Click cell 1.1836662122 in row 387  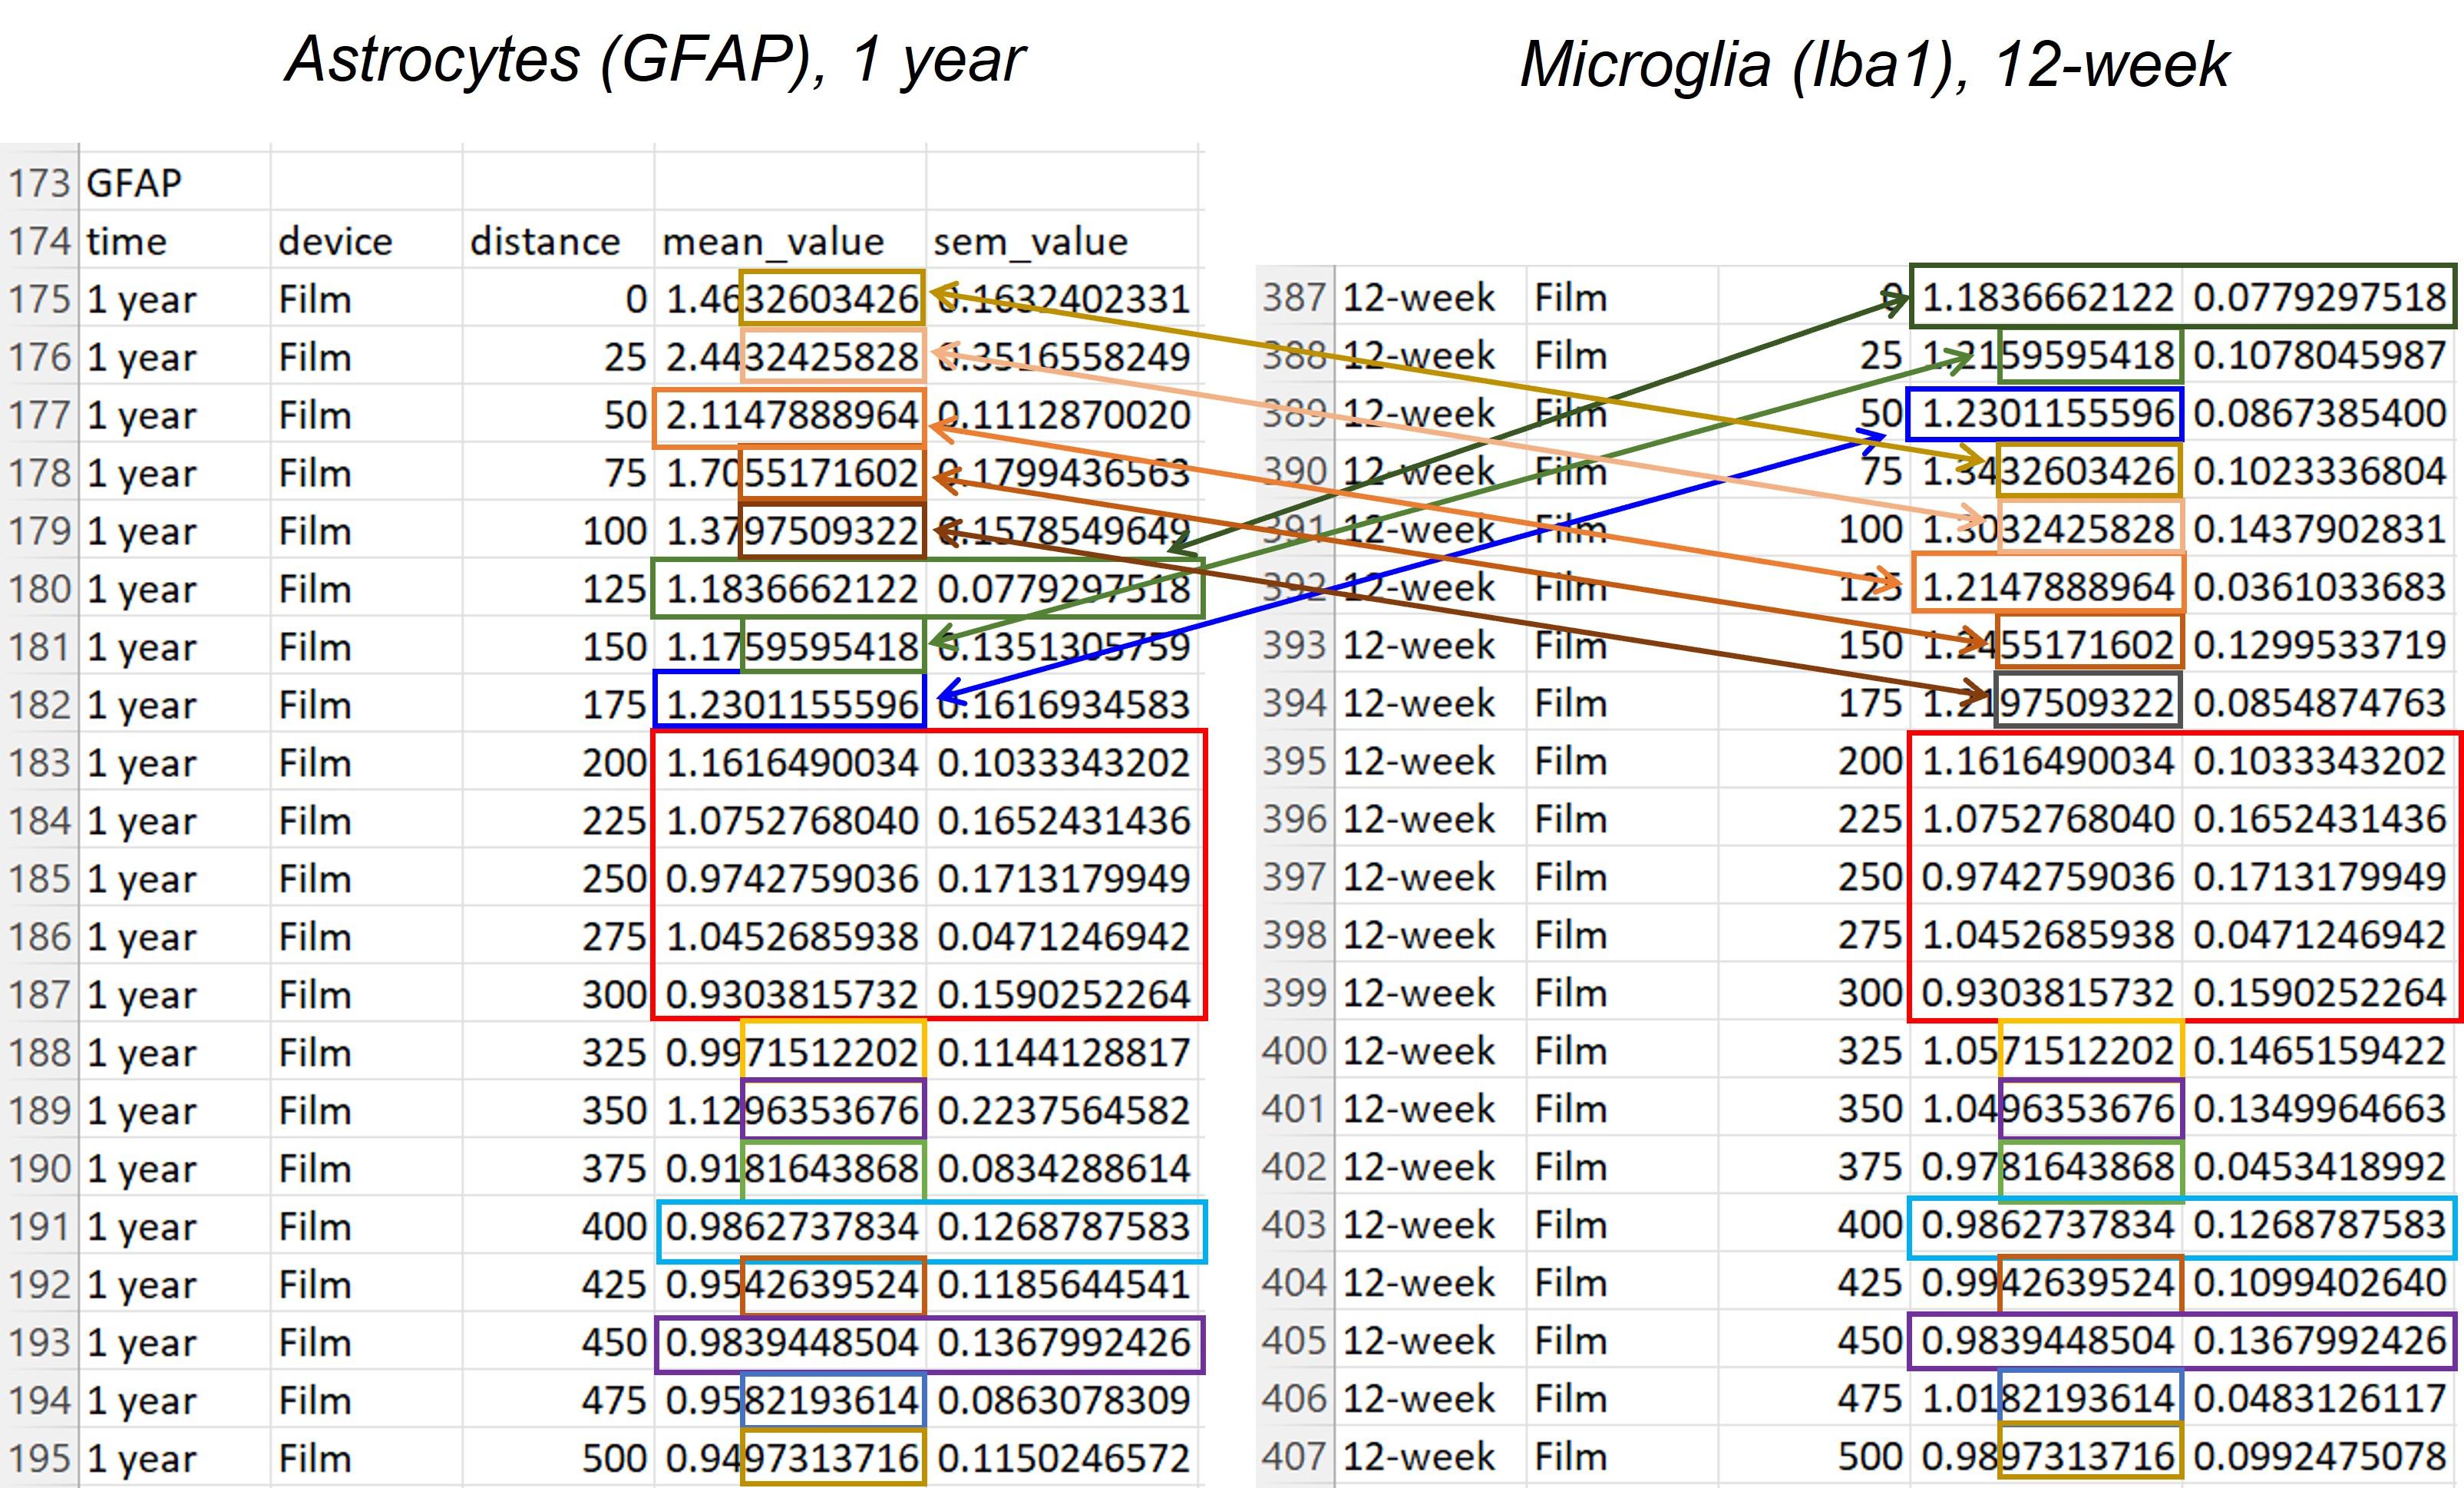[x=2047, y=297]
